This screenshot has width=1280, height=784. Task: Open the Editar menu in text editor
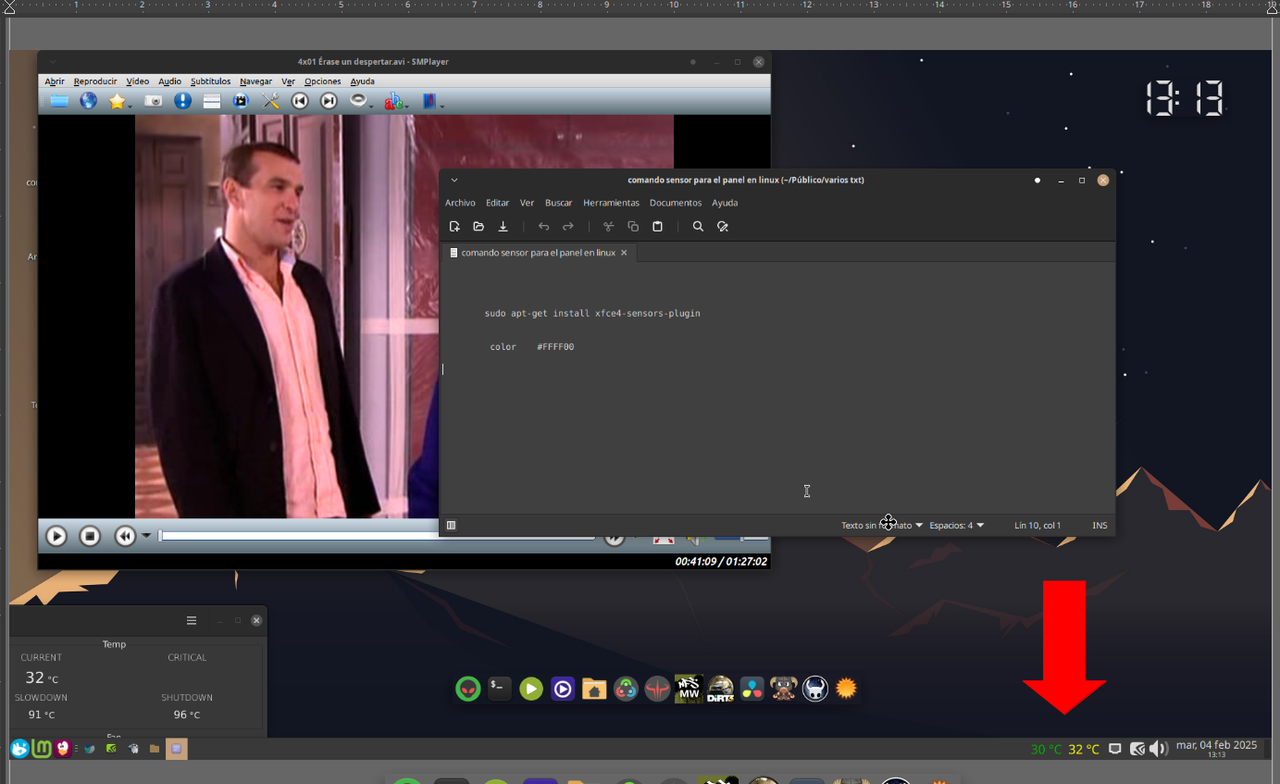497,203
